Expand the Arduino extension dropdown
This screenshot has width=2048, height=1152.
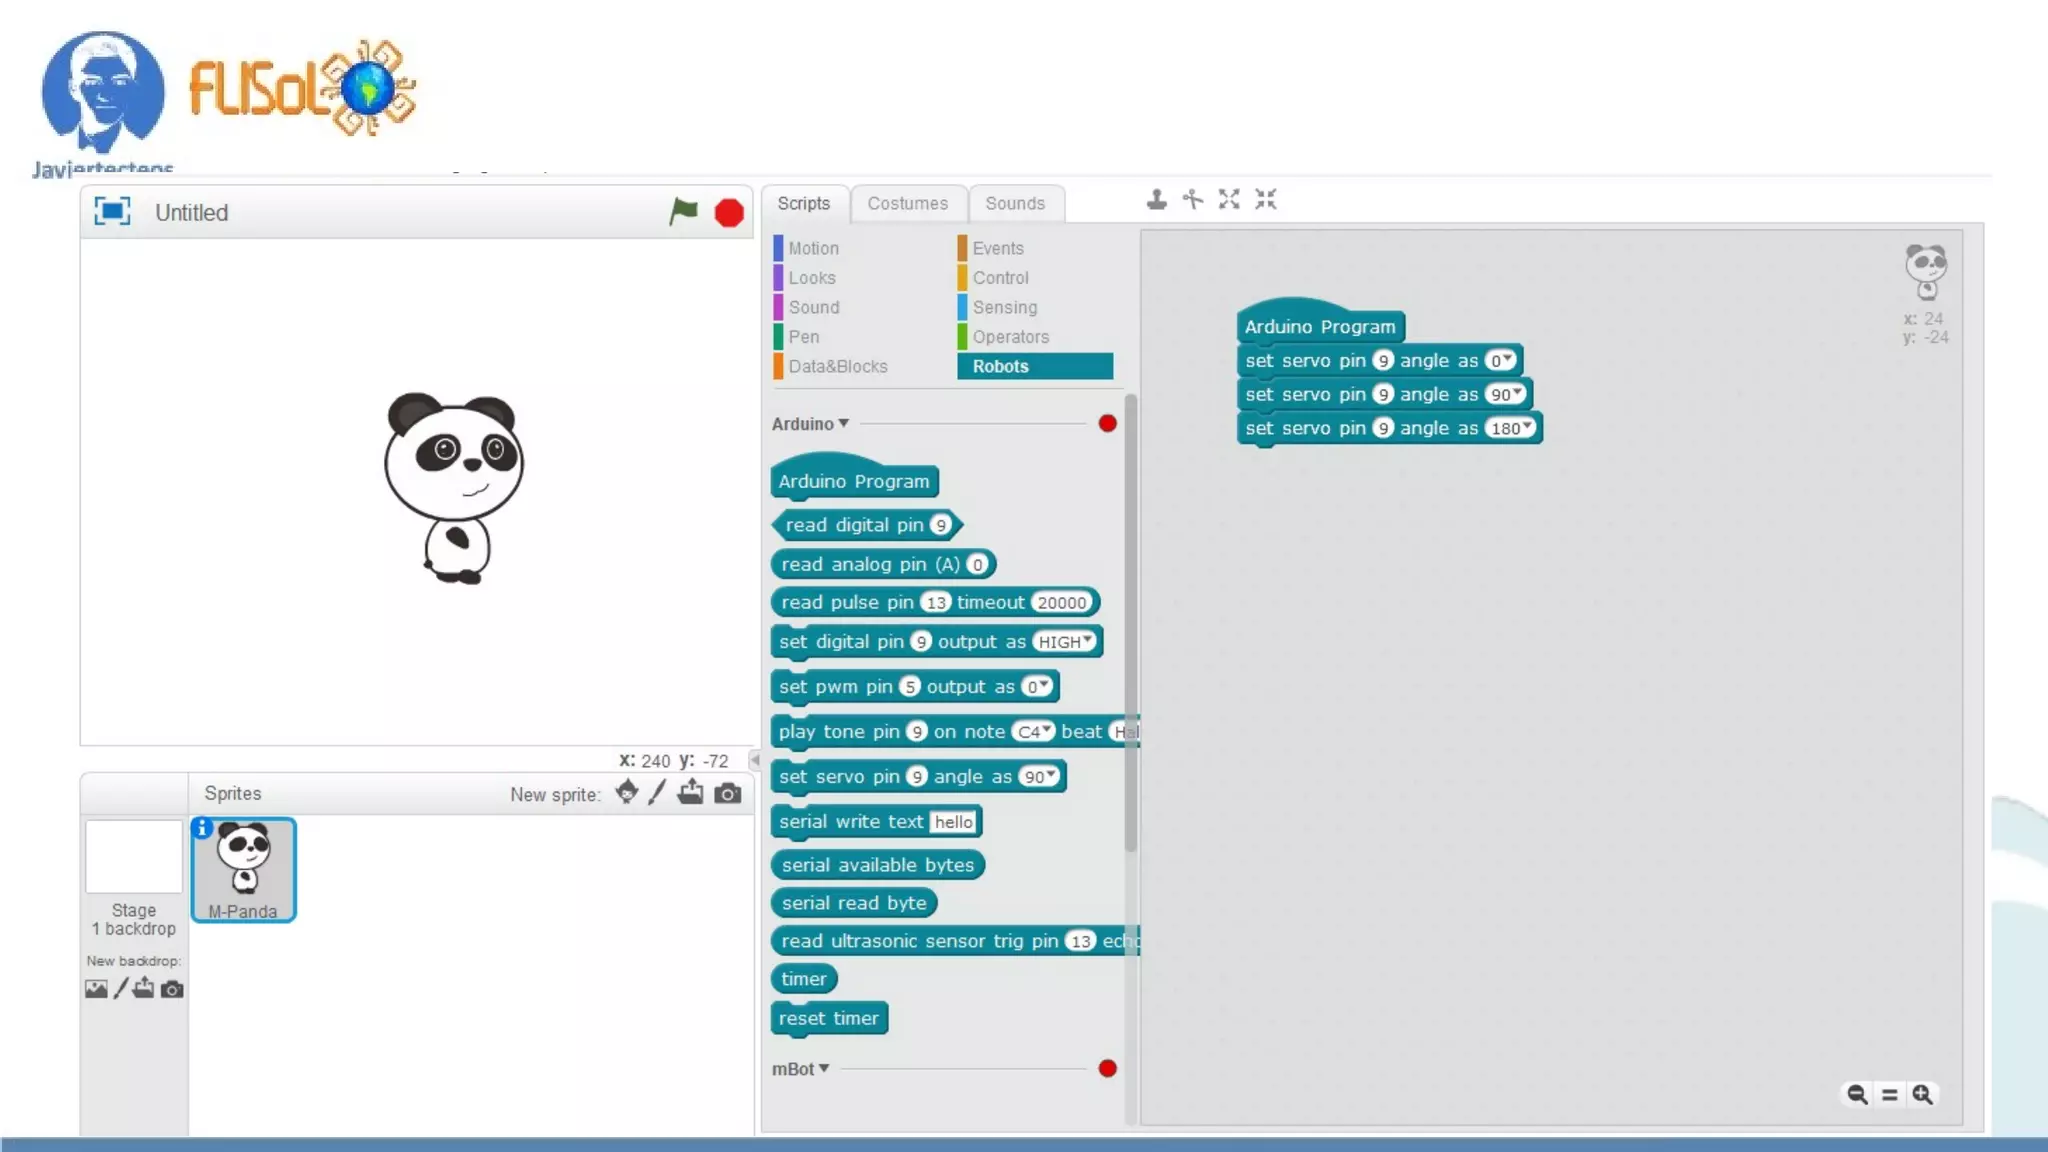[x=843, y=423]
